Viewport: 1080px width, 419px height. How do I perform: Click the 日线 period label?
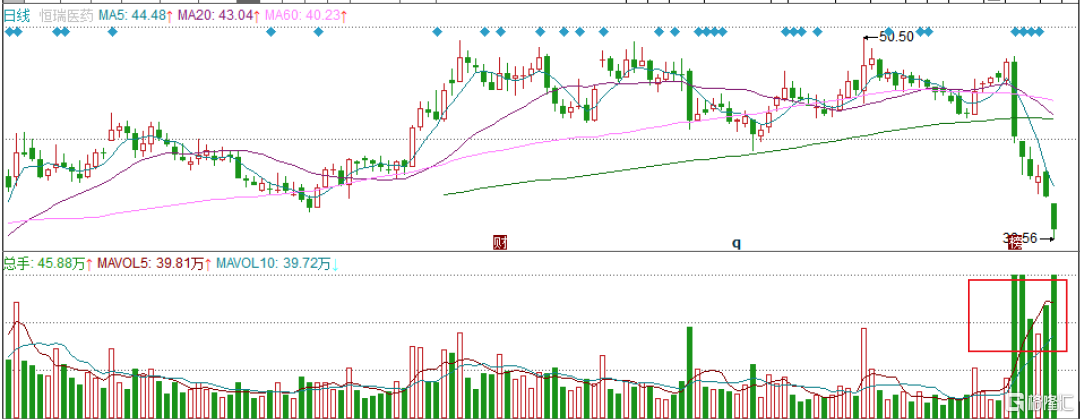pos(17,14)
